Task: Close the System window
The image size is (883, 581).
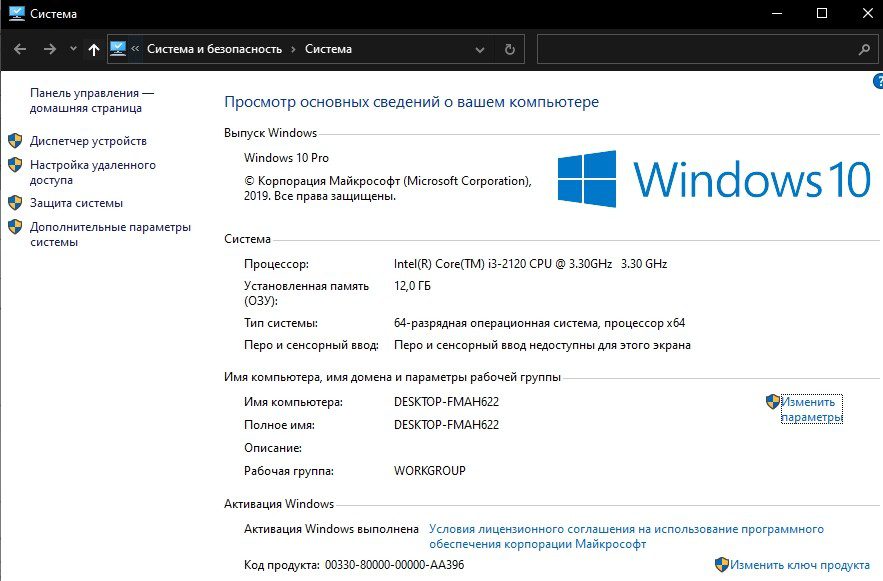Action: 868,14
